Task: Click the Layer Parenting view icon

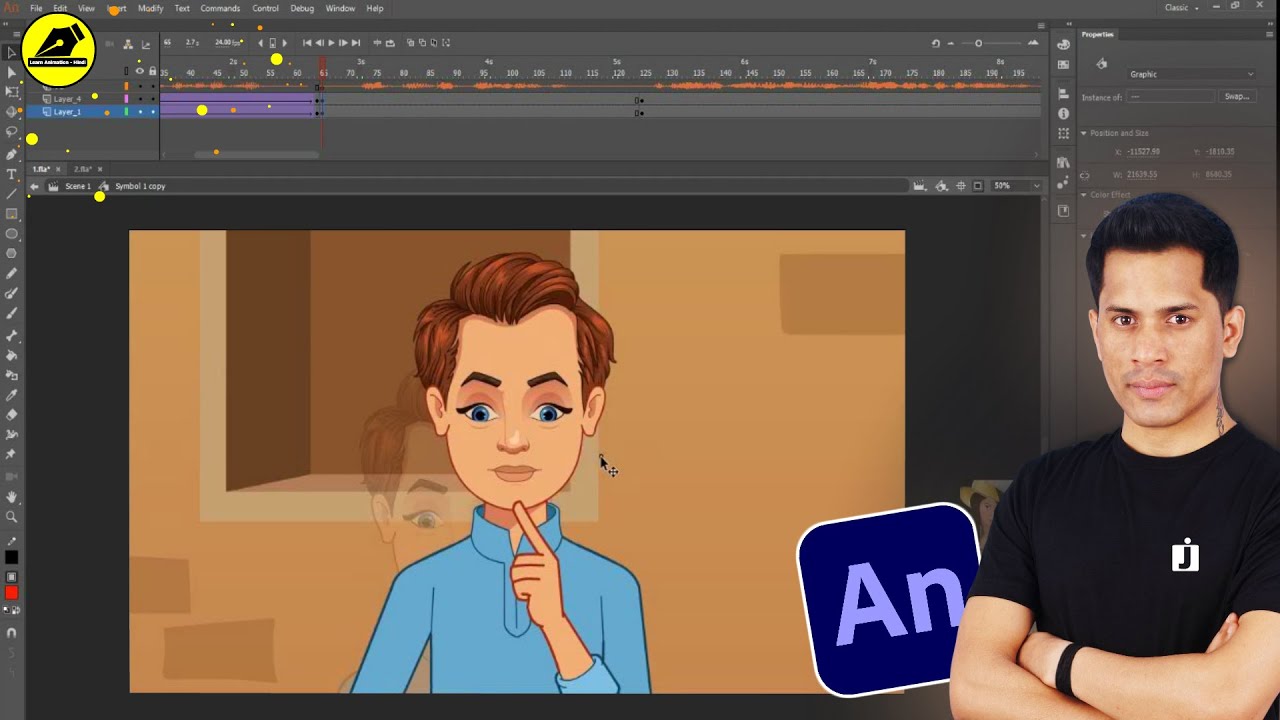Action: pos(128,43)
